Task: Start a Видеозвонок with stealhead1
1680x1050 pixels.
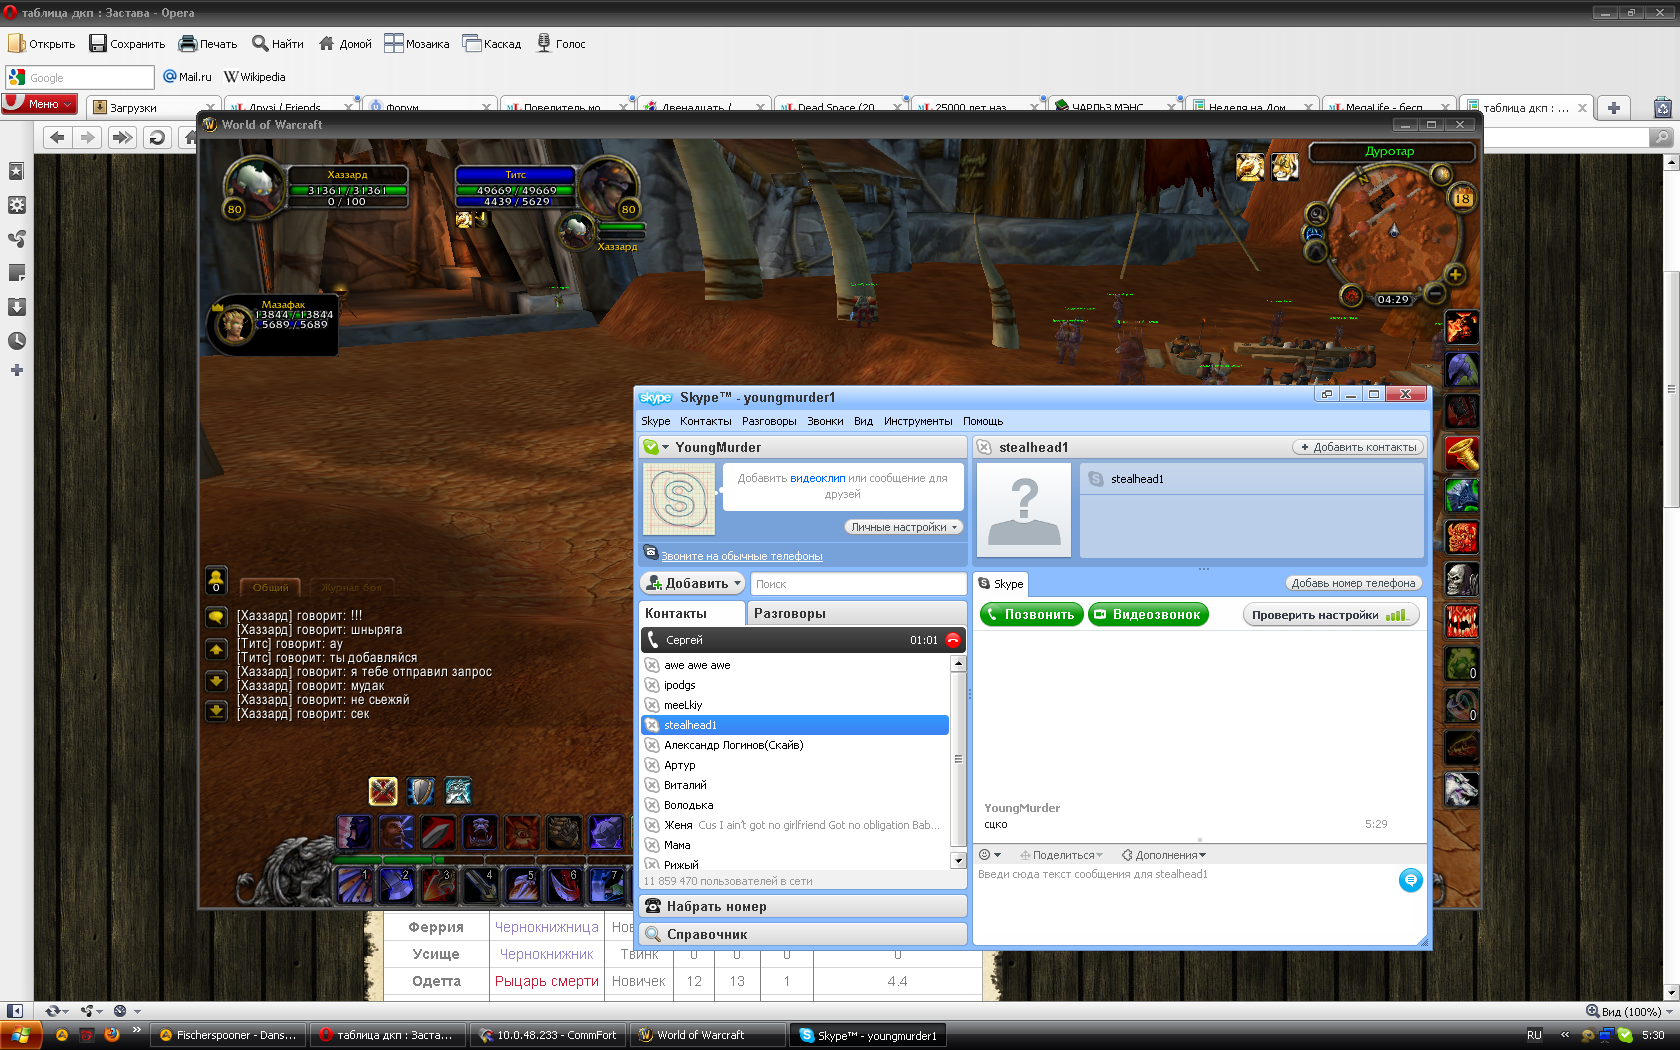Action: 1147,615
